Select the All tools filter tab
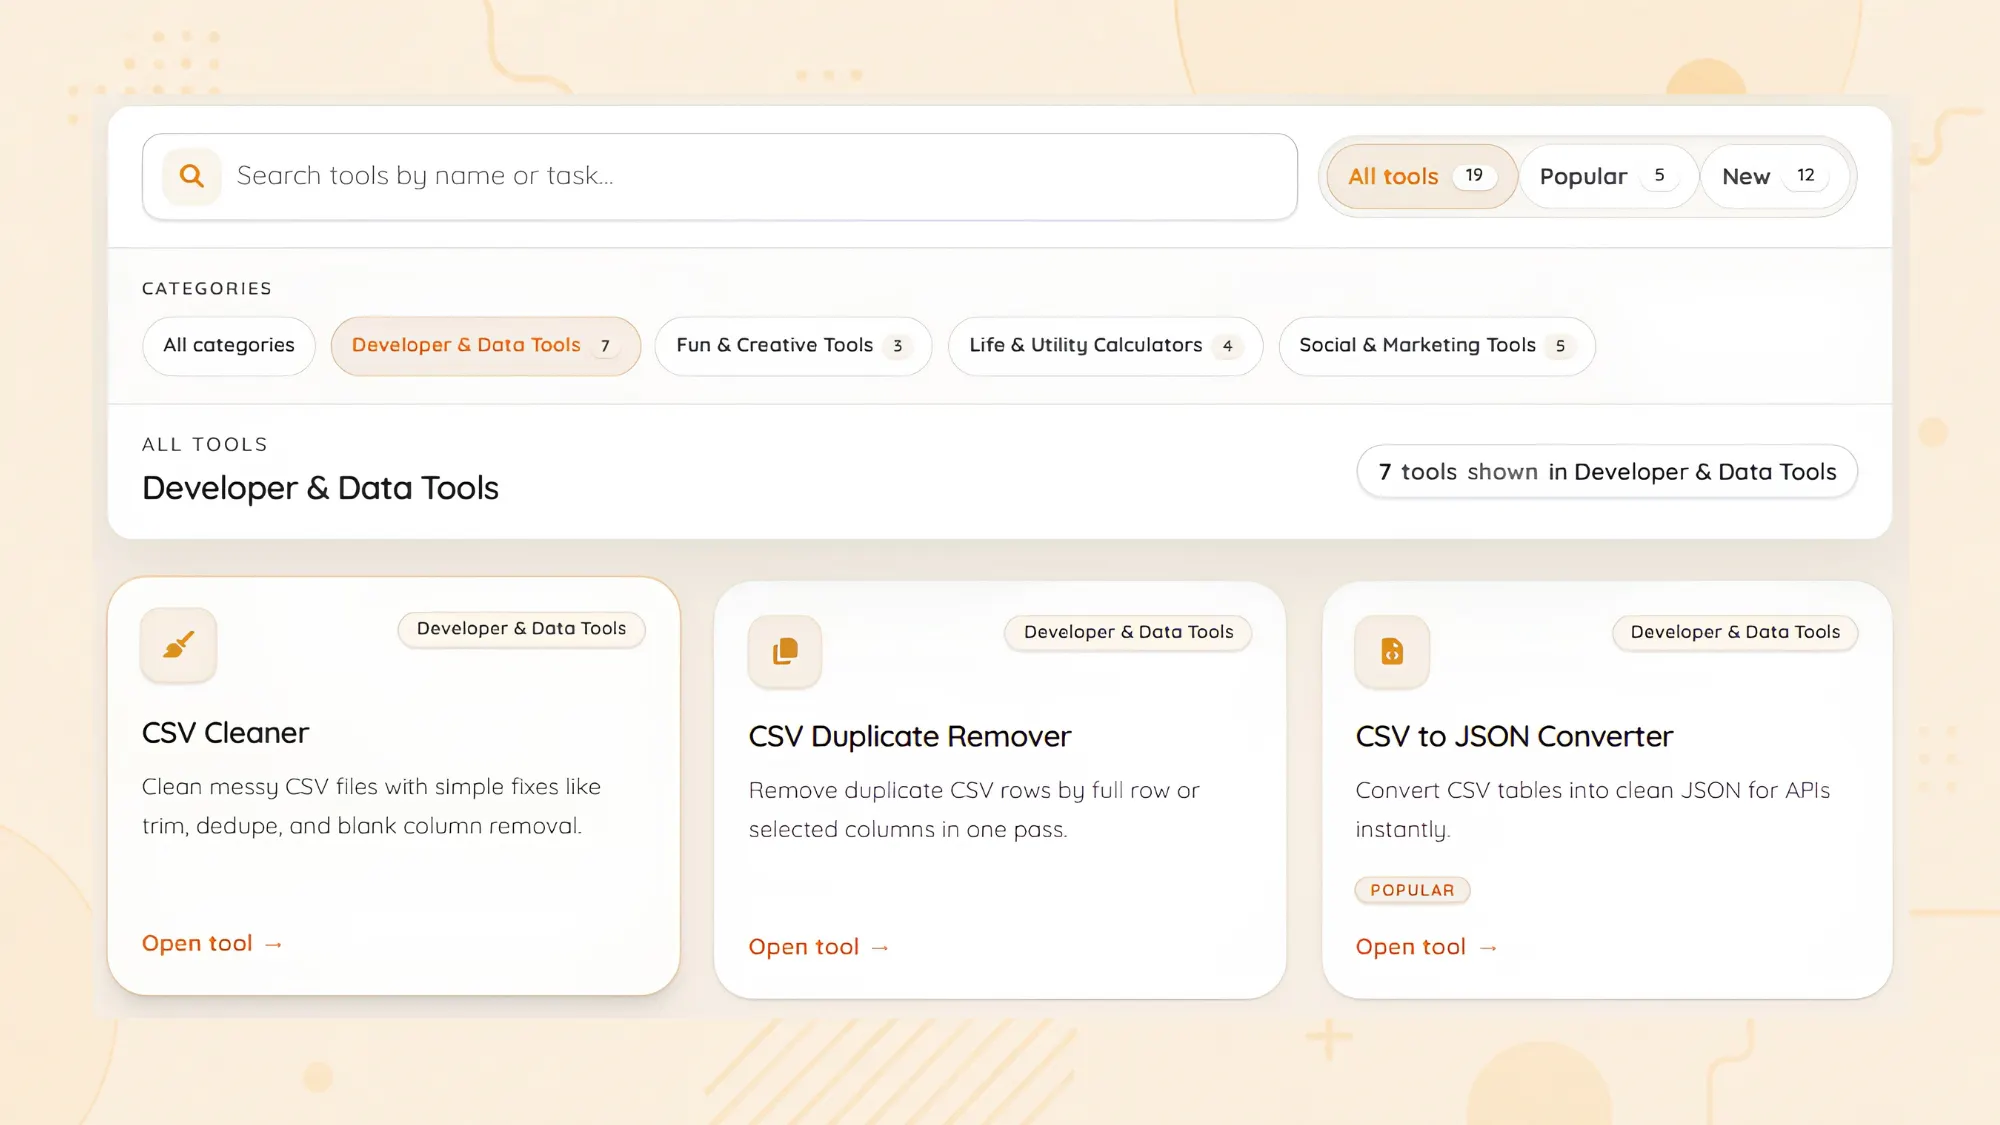Screen dimensions: 2000x1125 click(1422, 177)
